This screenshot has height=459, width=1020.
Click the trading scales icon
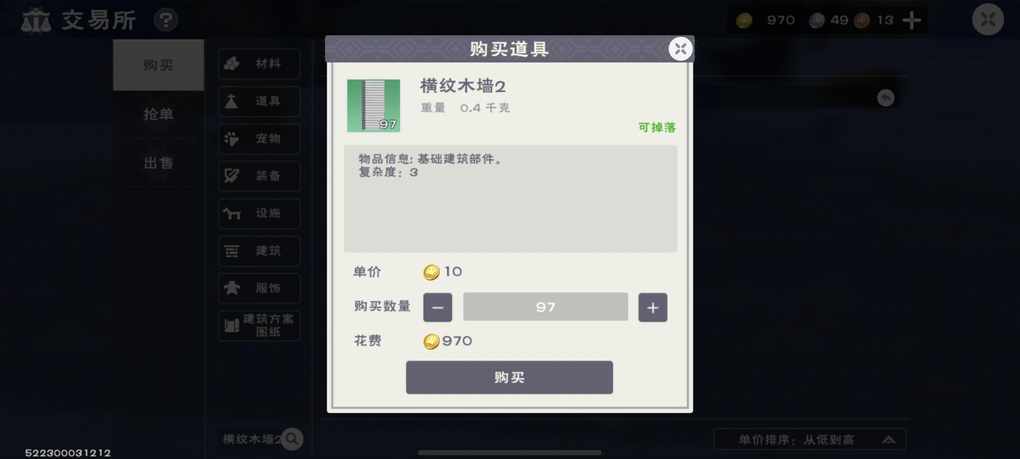[x=36, y=20]
